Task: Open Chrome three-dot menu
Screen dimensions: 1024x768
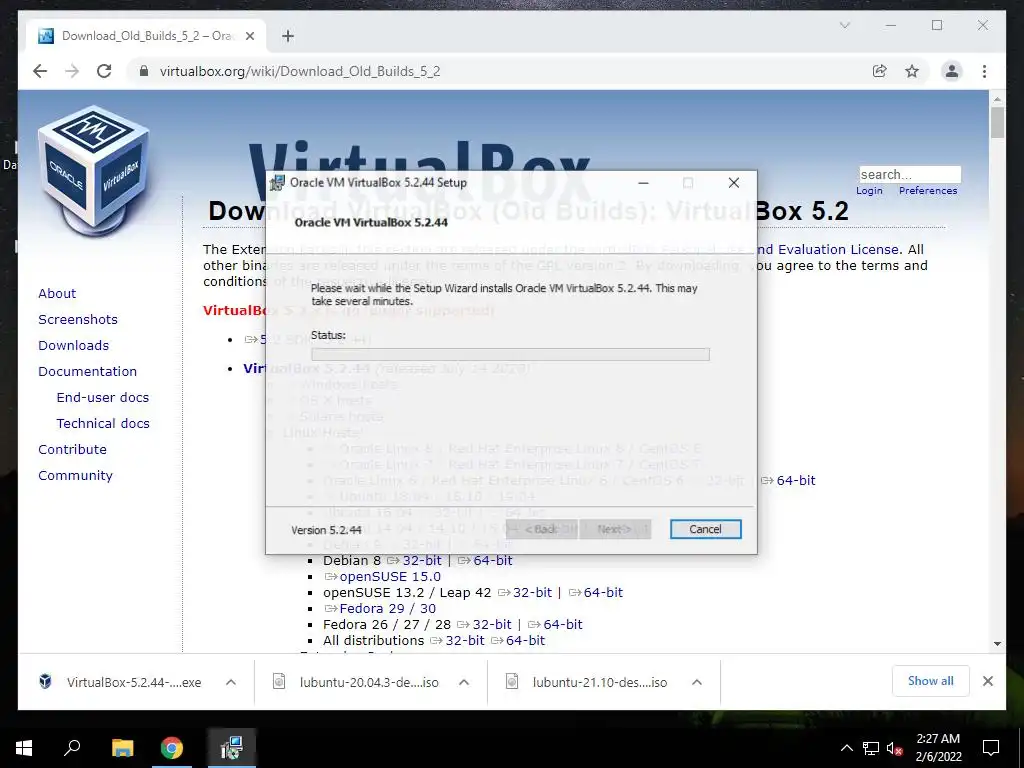Action: 984,71
